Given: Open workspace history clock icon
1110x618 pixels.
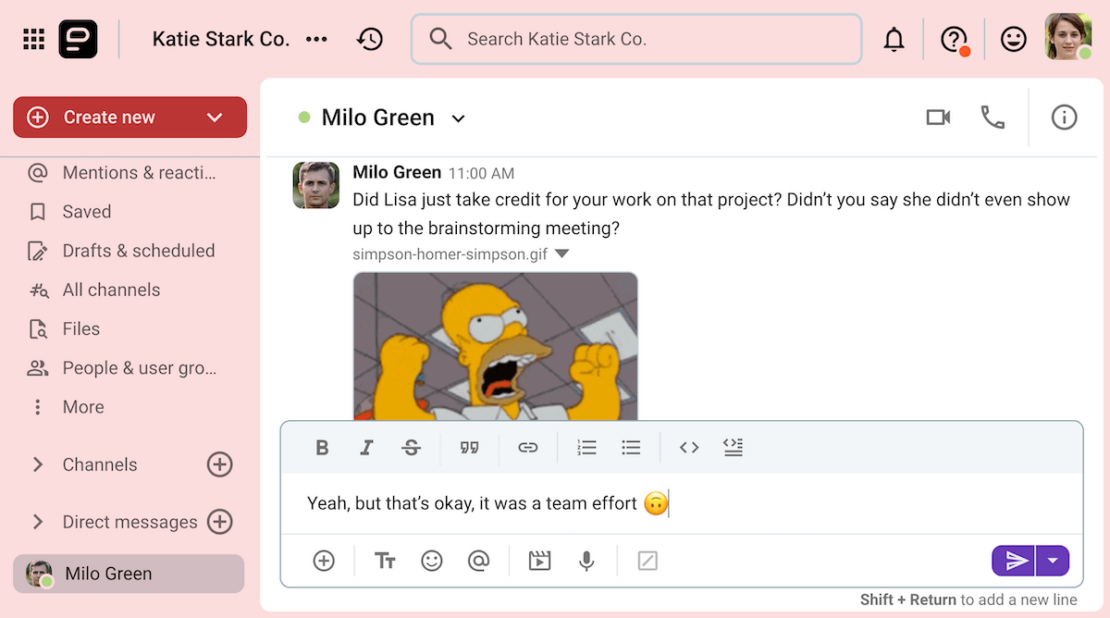Looking at the screenshot, I should tap(370, 39).
